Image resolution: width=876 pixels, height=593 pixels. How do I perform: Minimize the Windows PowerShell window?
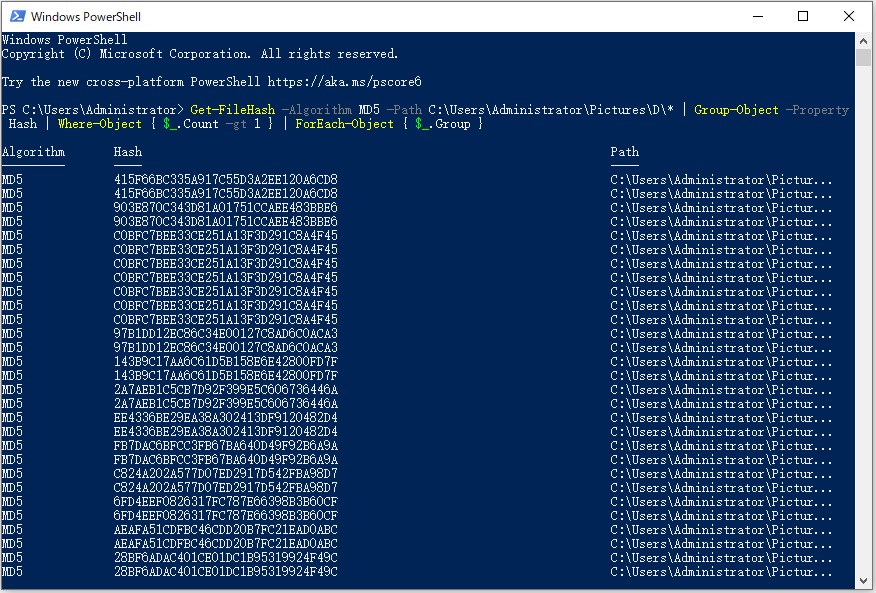click(758, 16)
